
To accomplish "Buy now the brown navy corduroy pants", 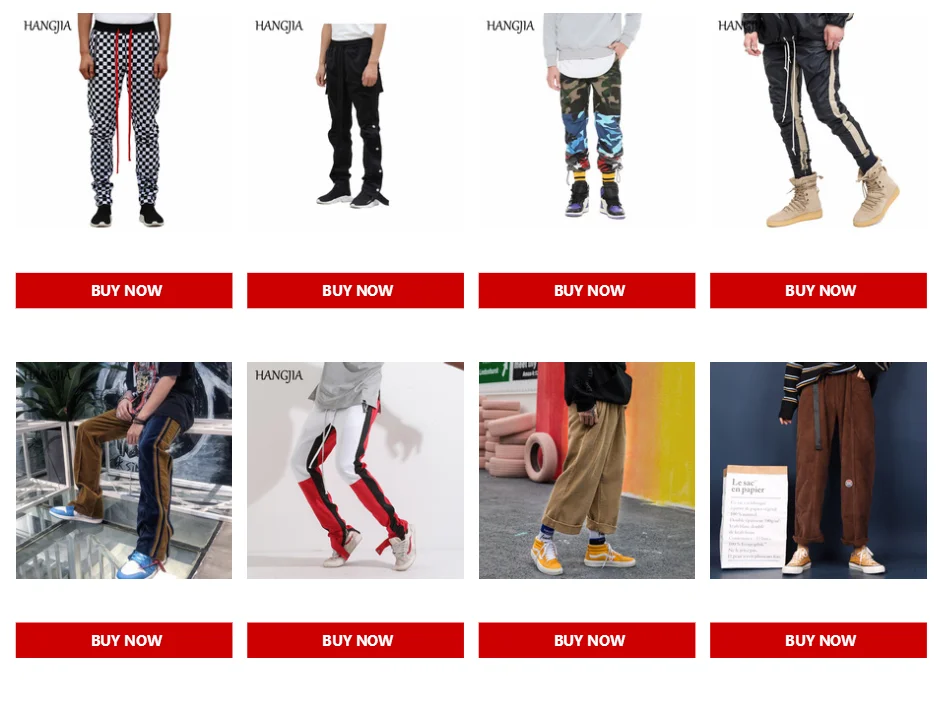I will pyautogui.click(x=124, y=640).
